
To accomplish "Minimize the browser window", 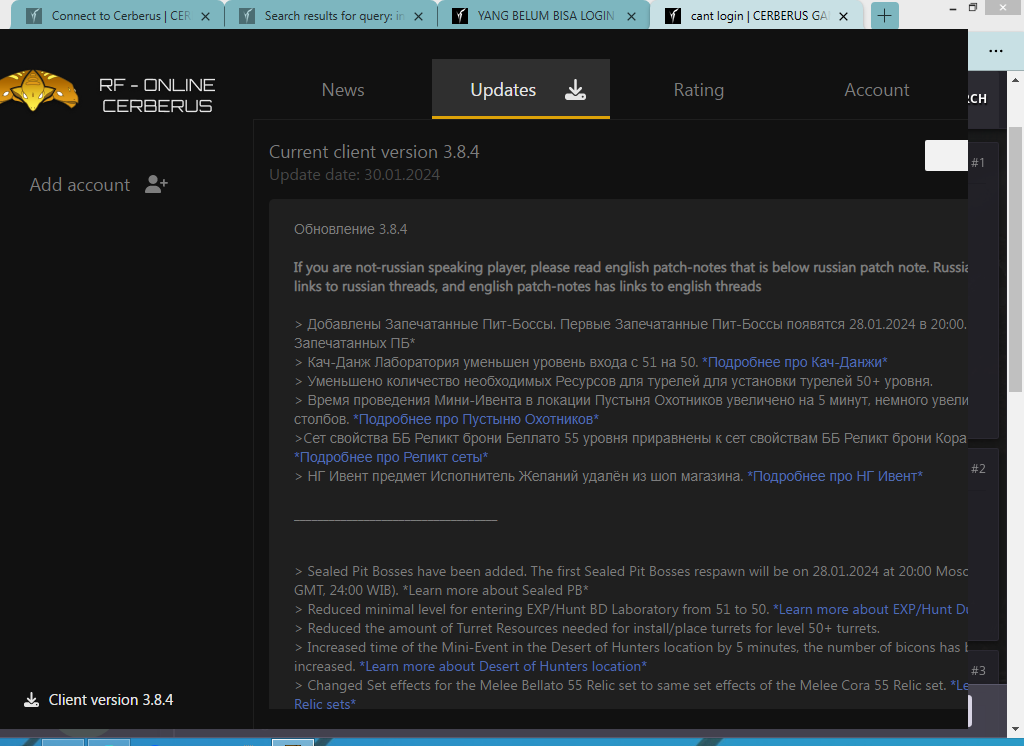I will pos(953,8).
